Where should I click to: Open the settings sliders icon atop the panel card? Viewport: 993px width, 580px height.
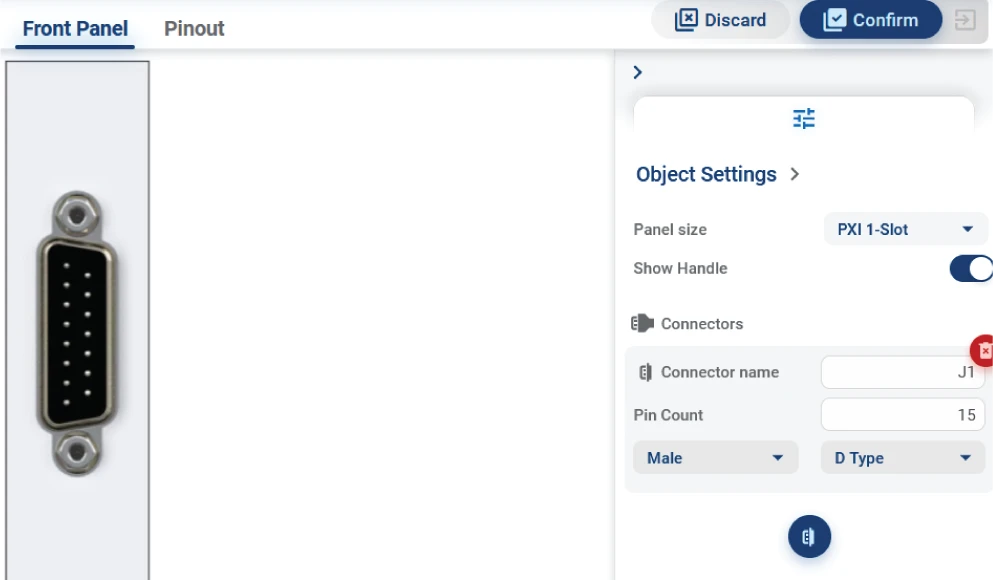(x=802, y=117)
